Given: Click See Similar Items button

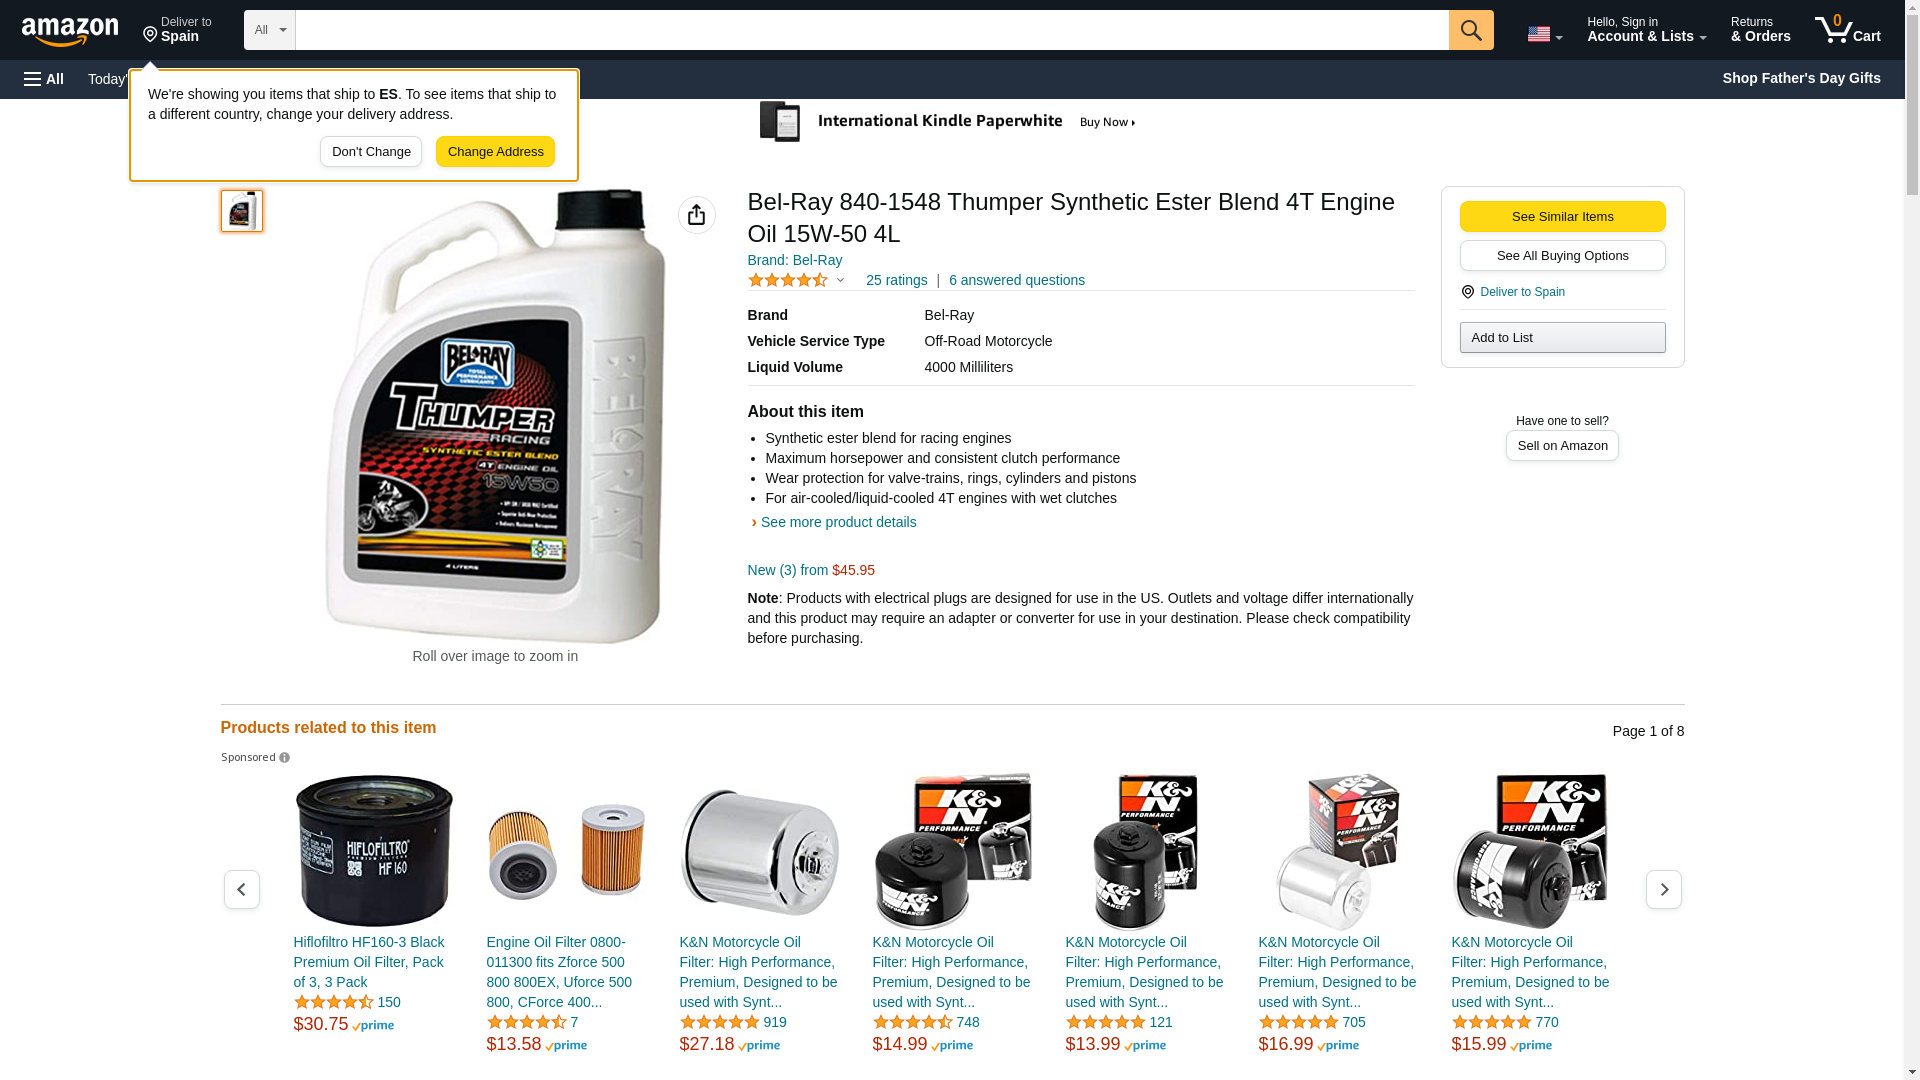Looking at the screenshot, I should pos(1562,217).
